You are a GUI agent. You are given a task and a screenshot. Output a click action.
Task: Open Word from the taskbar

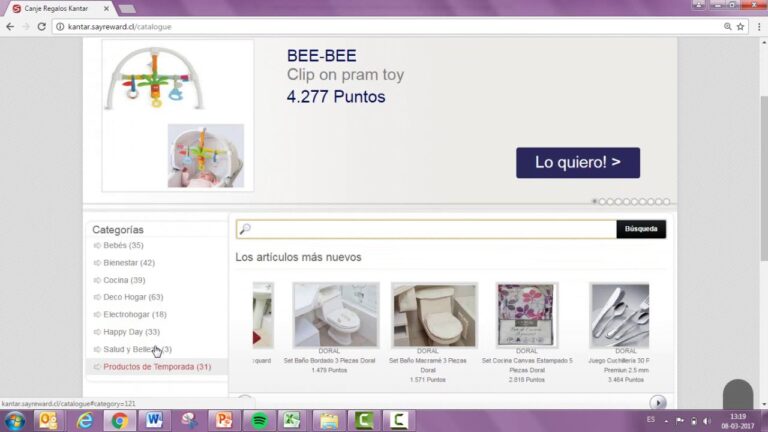click(154, 421)
